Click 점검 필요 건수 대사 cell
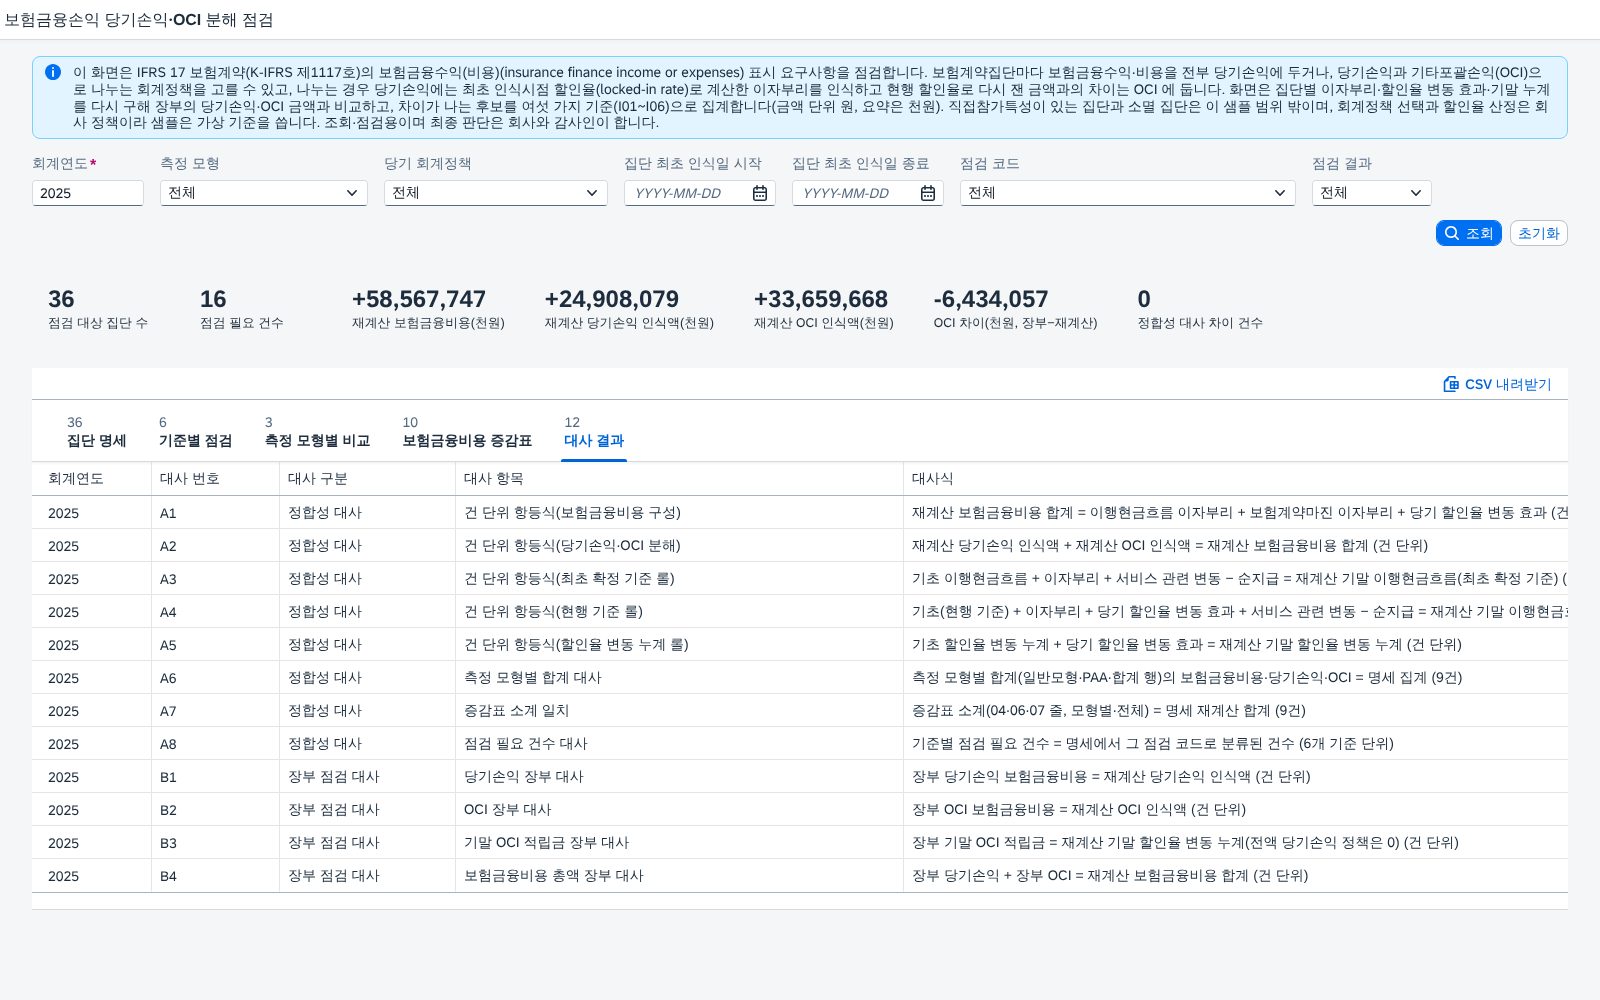 point(680,744)
